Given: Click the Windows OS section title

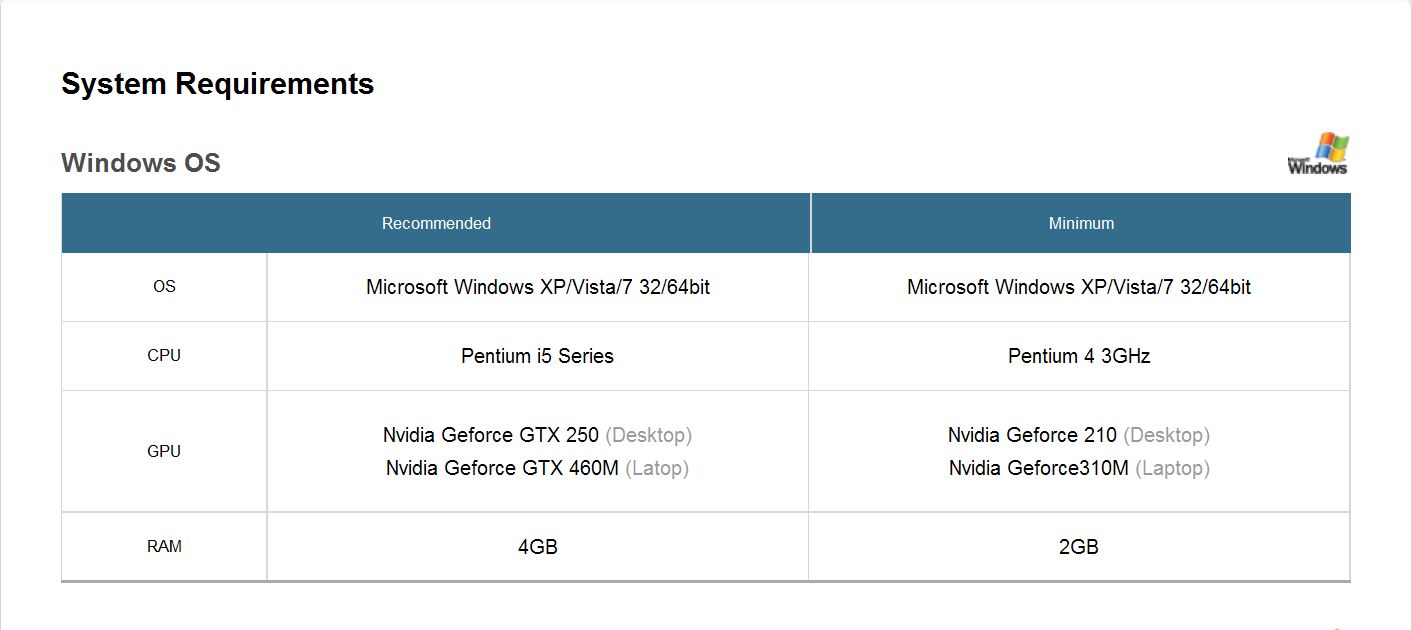Looking at the screenshot, I should [x=141, y=163].
